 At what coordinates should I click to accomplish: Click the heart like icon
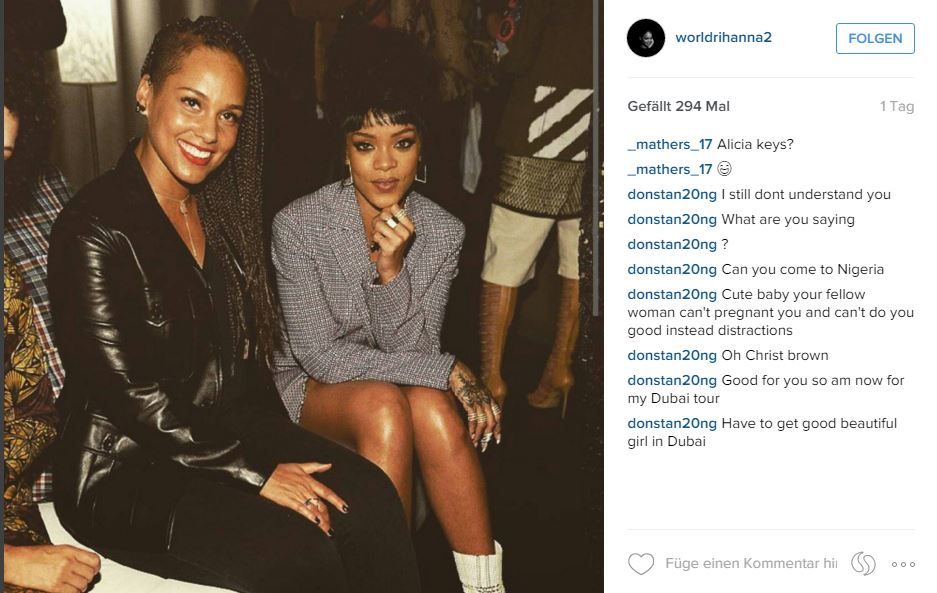point(641,564)
